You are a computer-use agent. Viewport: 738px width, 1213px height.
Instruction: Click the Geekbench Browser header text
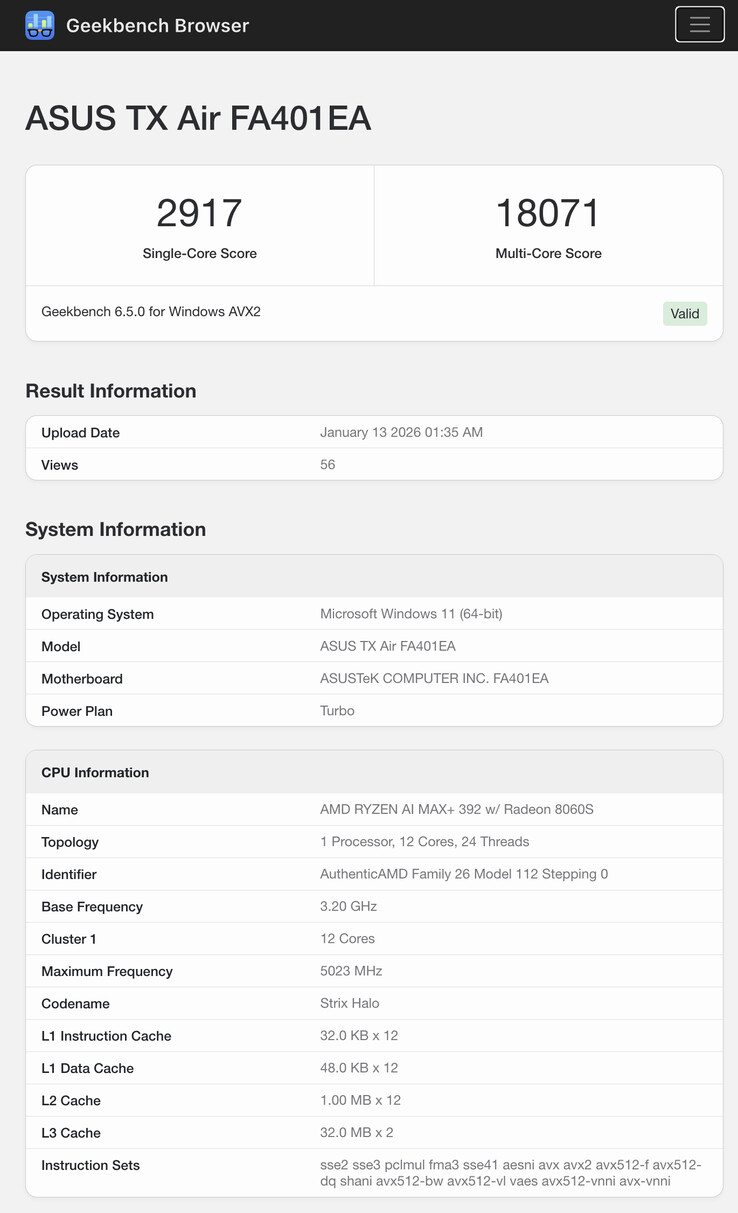coord(157,25)
